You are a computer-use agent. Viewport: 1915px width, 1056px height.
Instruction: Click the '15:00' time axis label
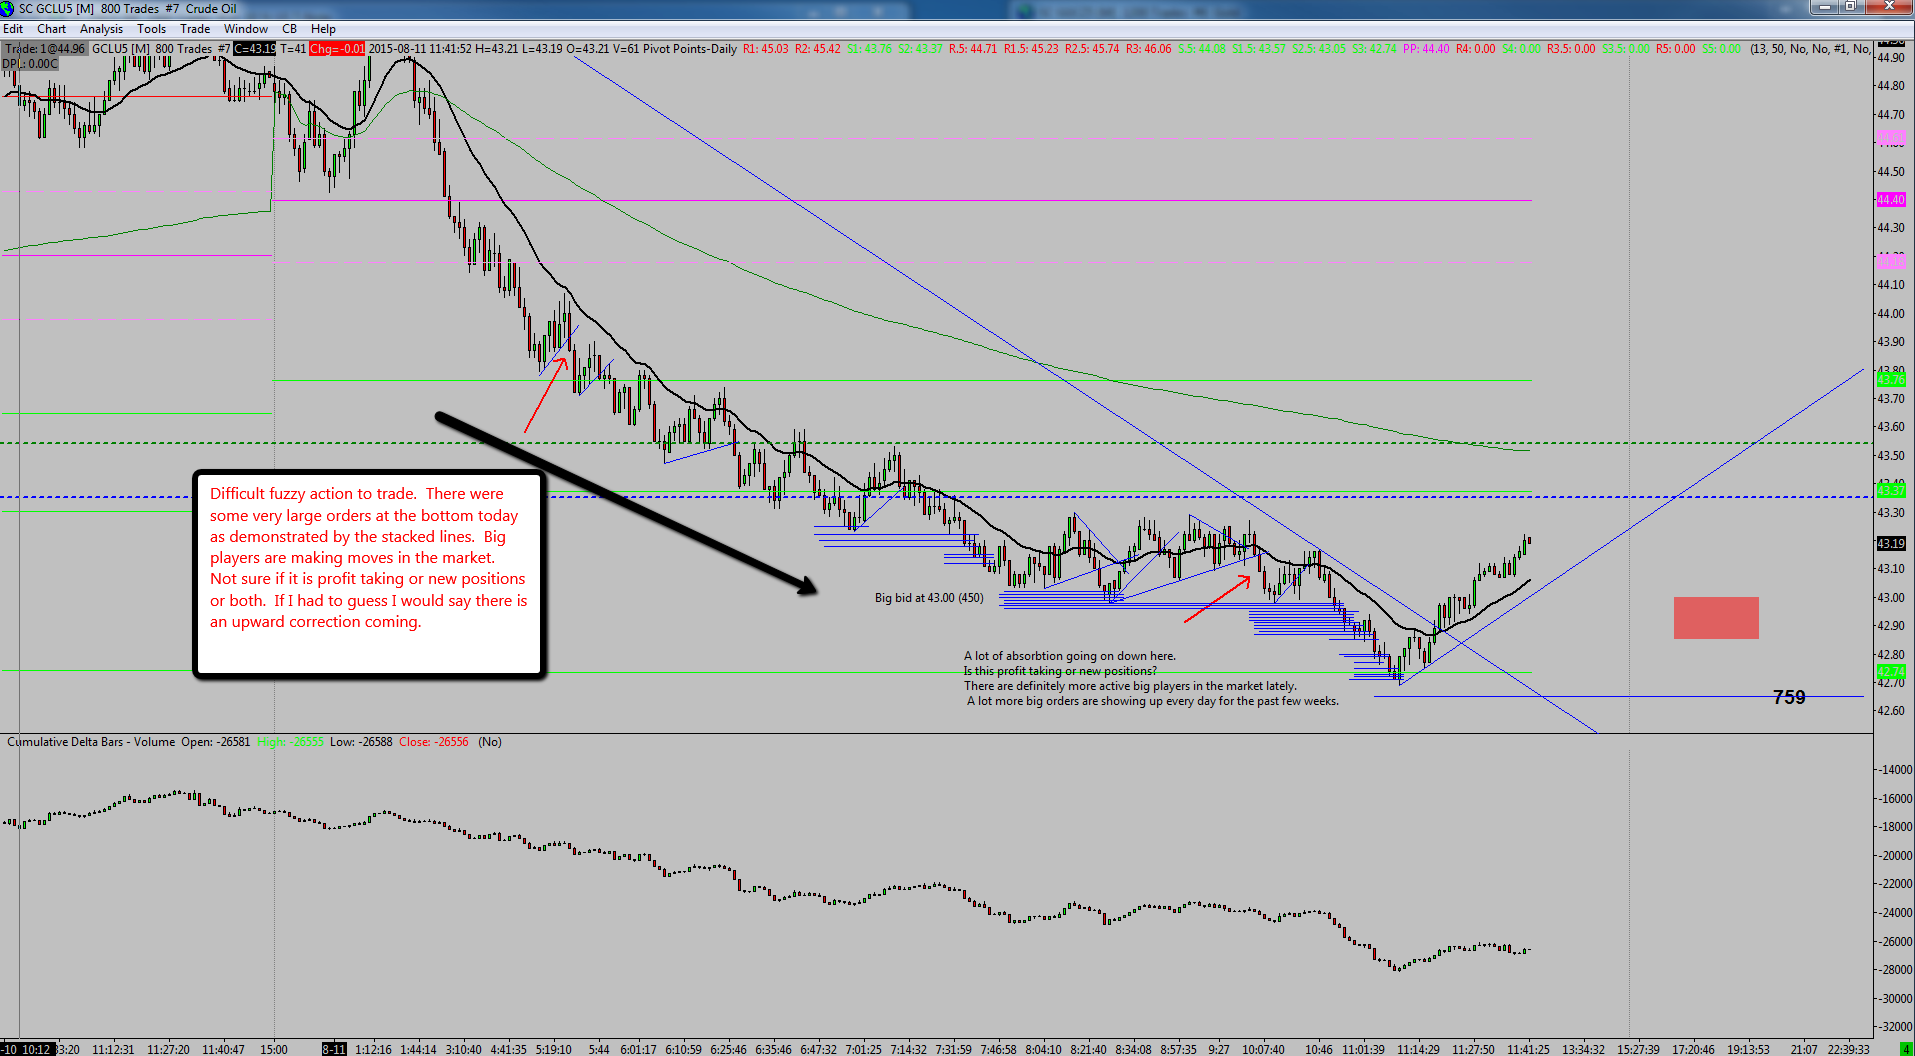pyautogui.click(x=274, y=1049)
